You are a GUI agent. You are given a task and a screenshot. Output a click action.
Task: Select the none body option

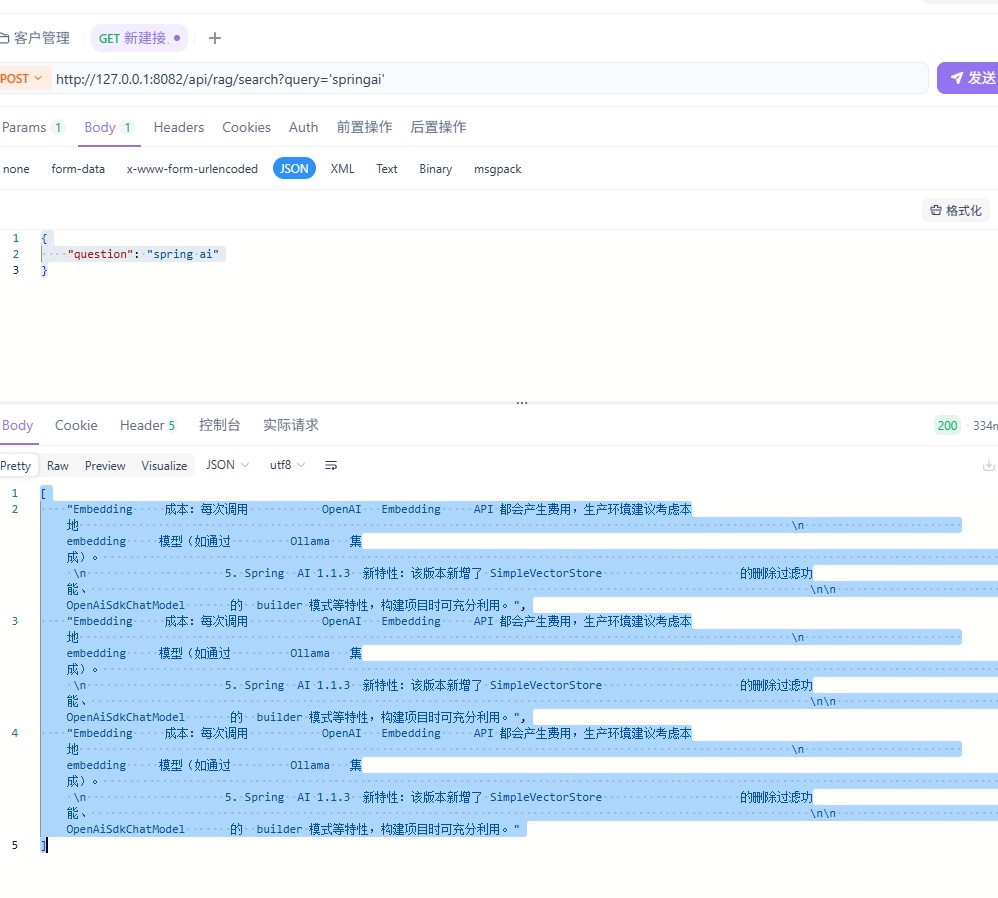[16, 169]
